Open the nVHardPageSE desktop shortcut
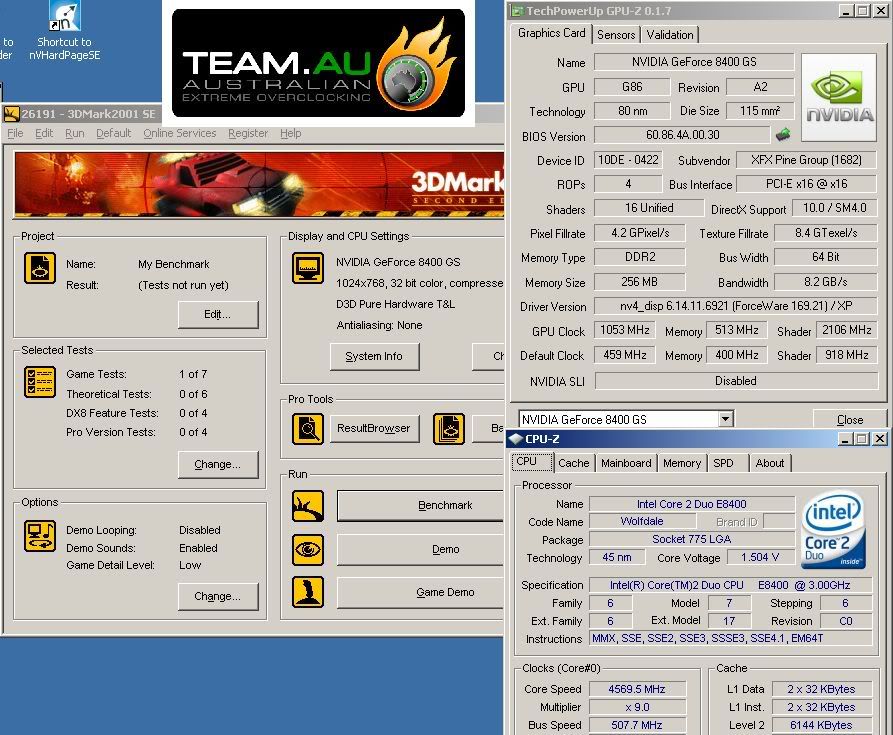Viewport: 893px width, 735px height. tap(64, 31)
